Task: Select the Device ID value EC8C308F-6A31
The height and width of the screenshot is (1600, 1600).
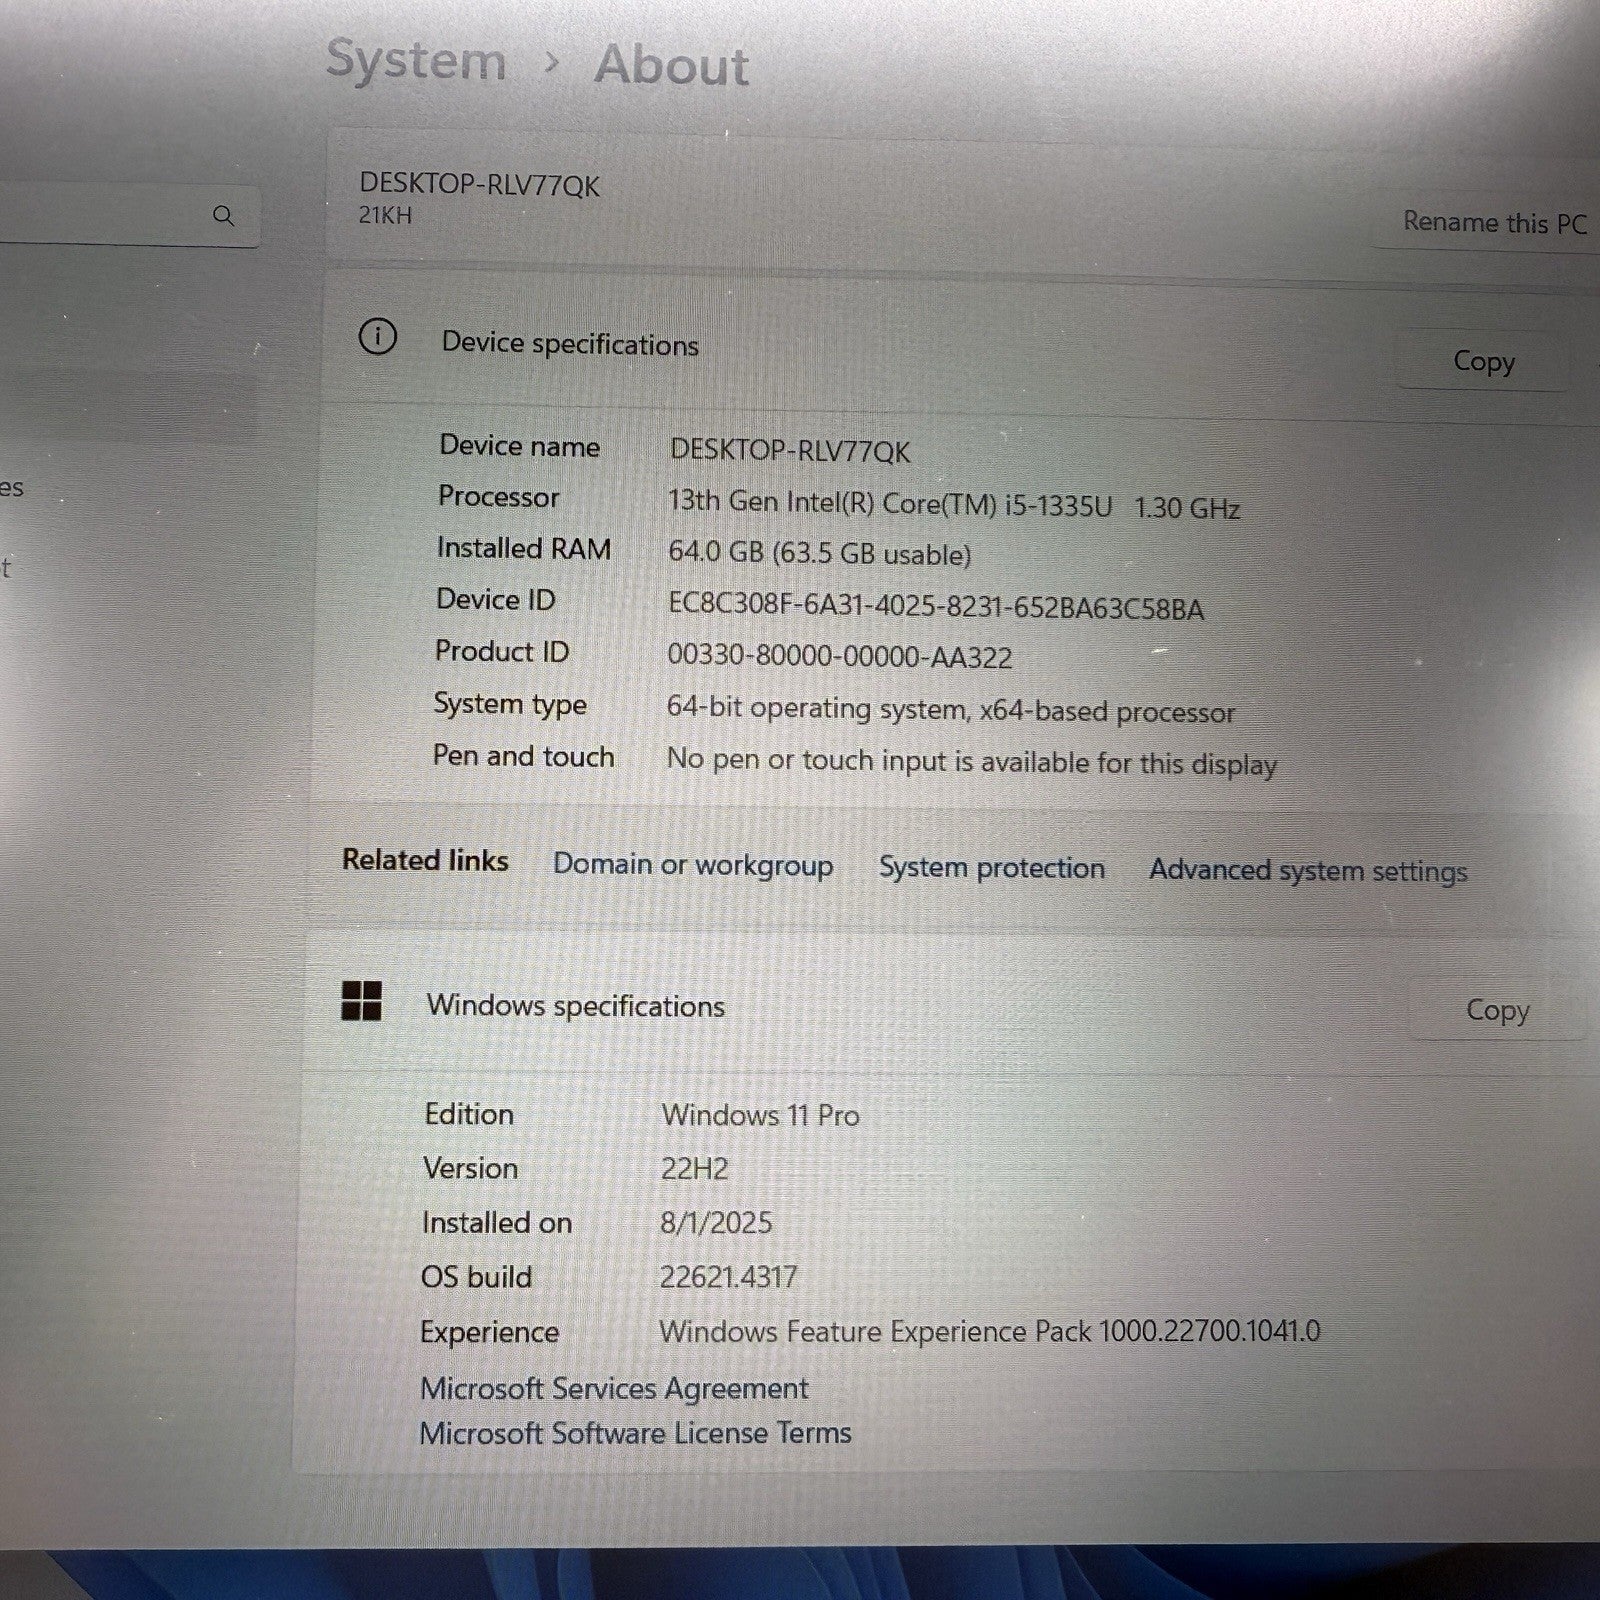Action: [x=936, y=607]
